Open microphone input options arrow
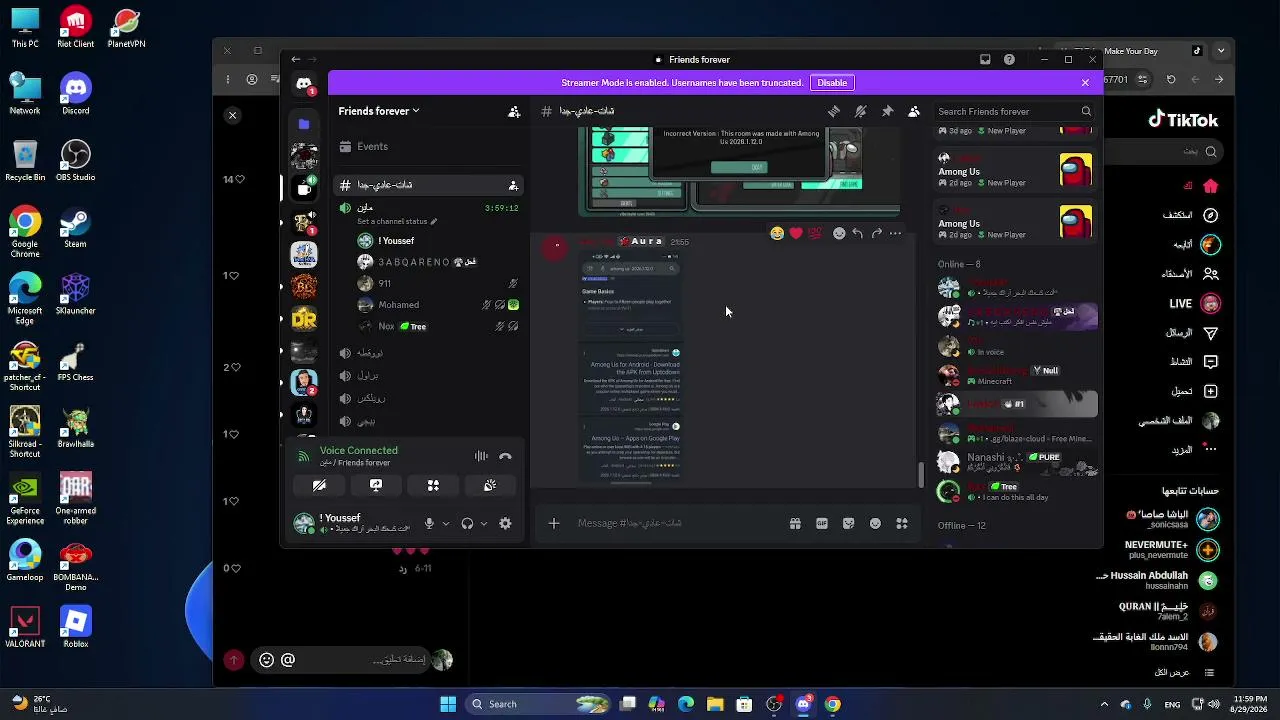1280x720 pixels. (446, 523)
